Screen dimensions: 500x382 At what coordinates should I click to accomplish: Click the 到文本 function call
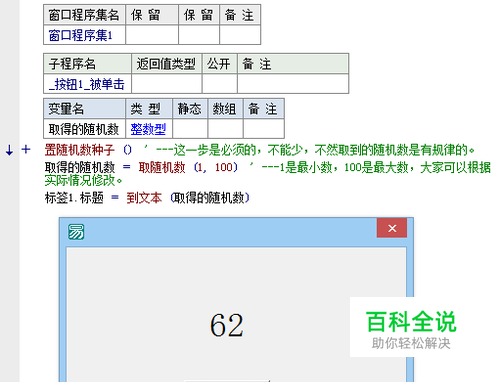pos(144,198)
